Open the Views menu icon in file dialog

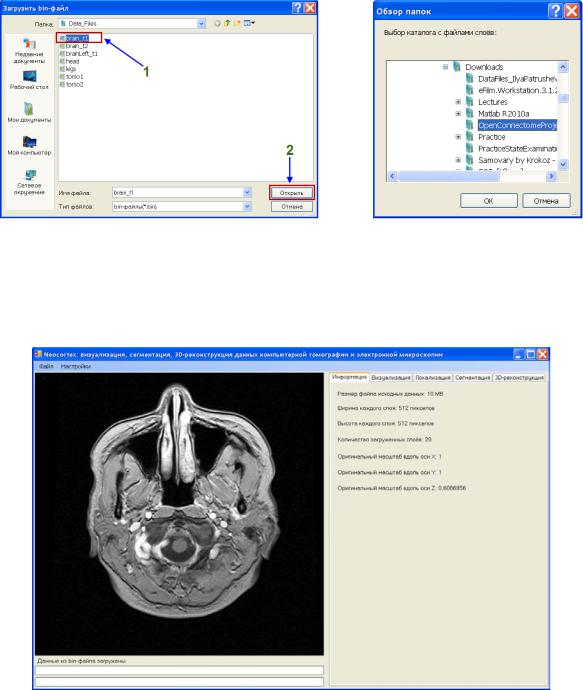249,23
